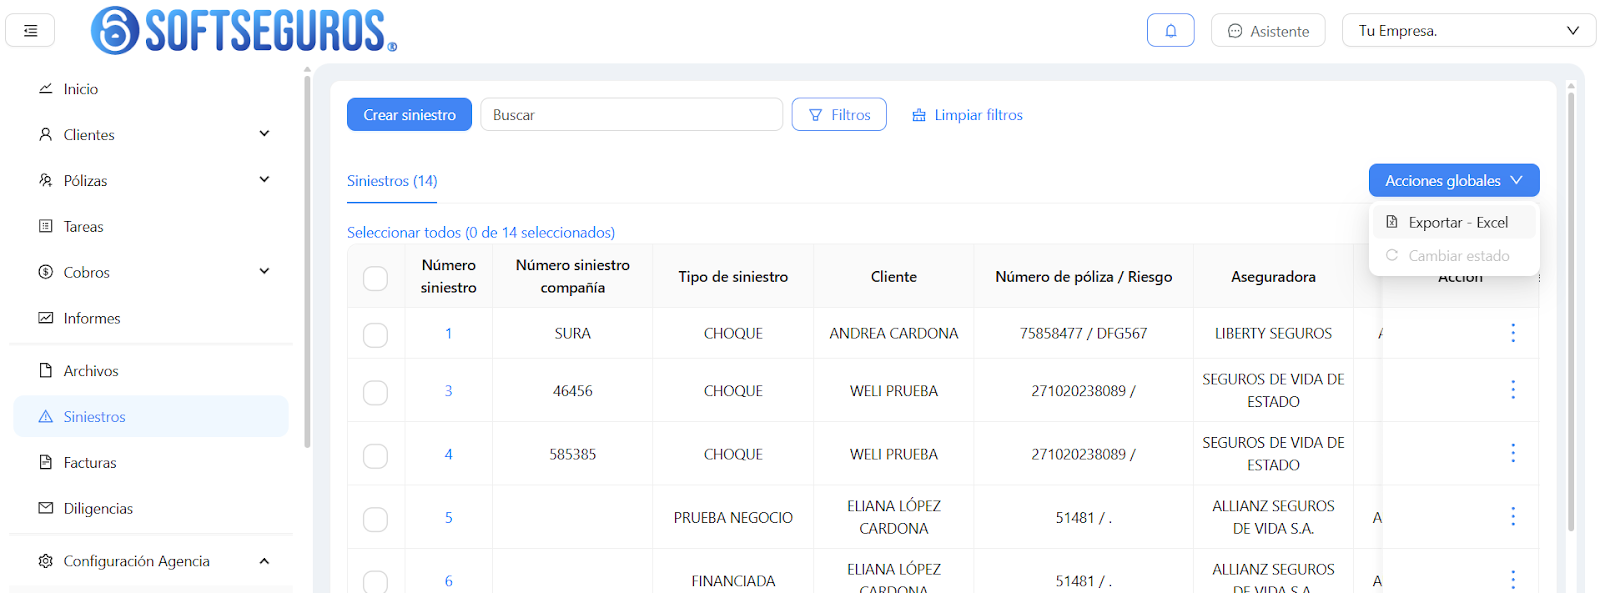Open the Asistente assistant button

(x=1268, y=31)
